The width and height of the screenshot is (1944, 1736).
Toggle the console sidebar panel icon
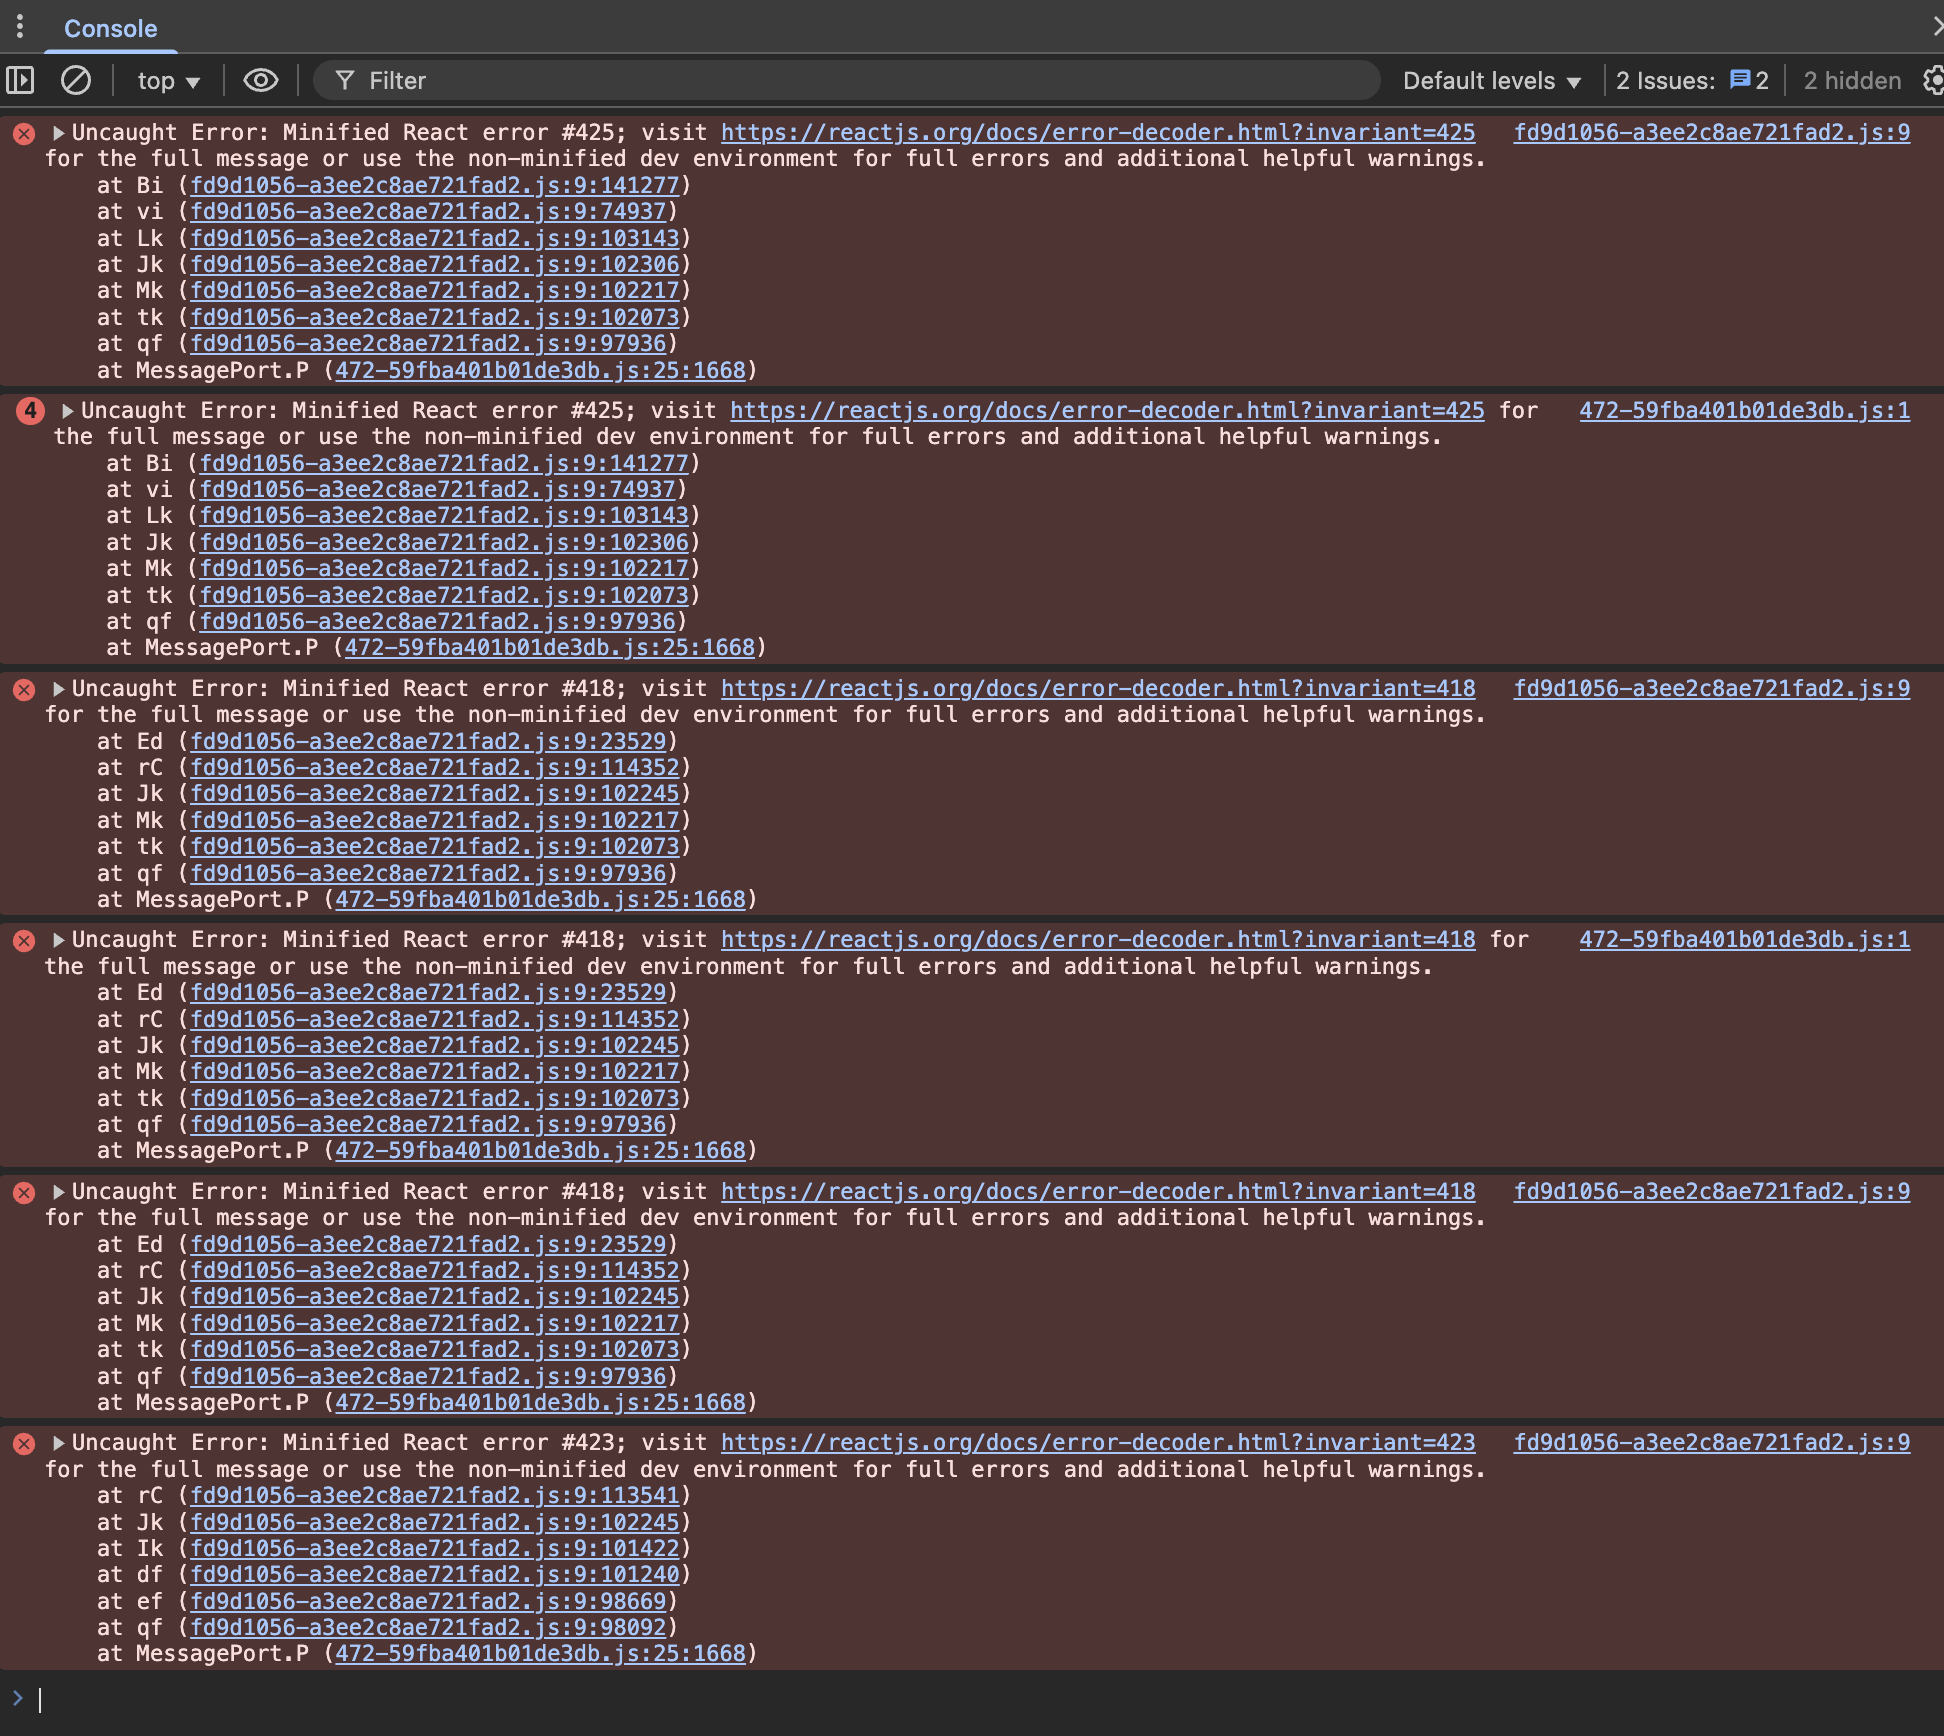(x=20, y=80)
